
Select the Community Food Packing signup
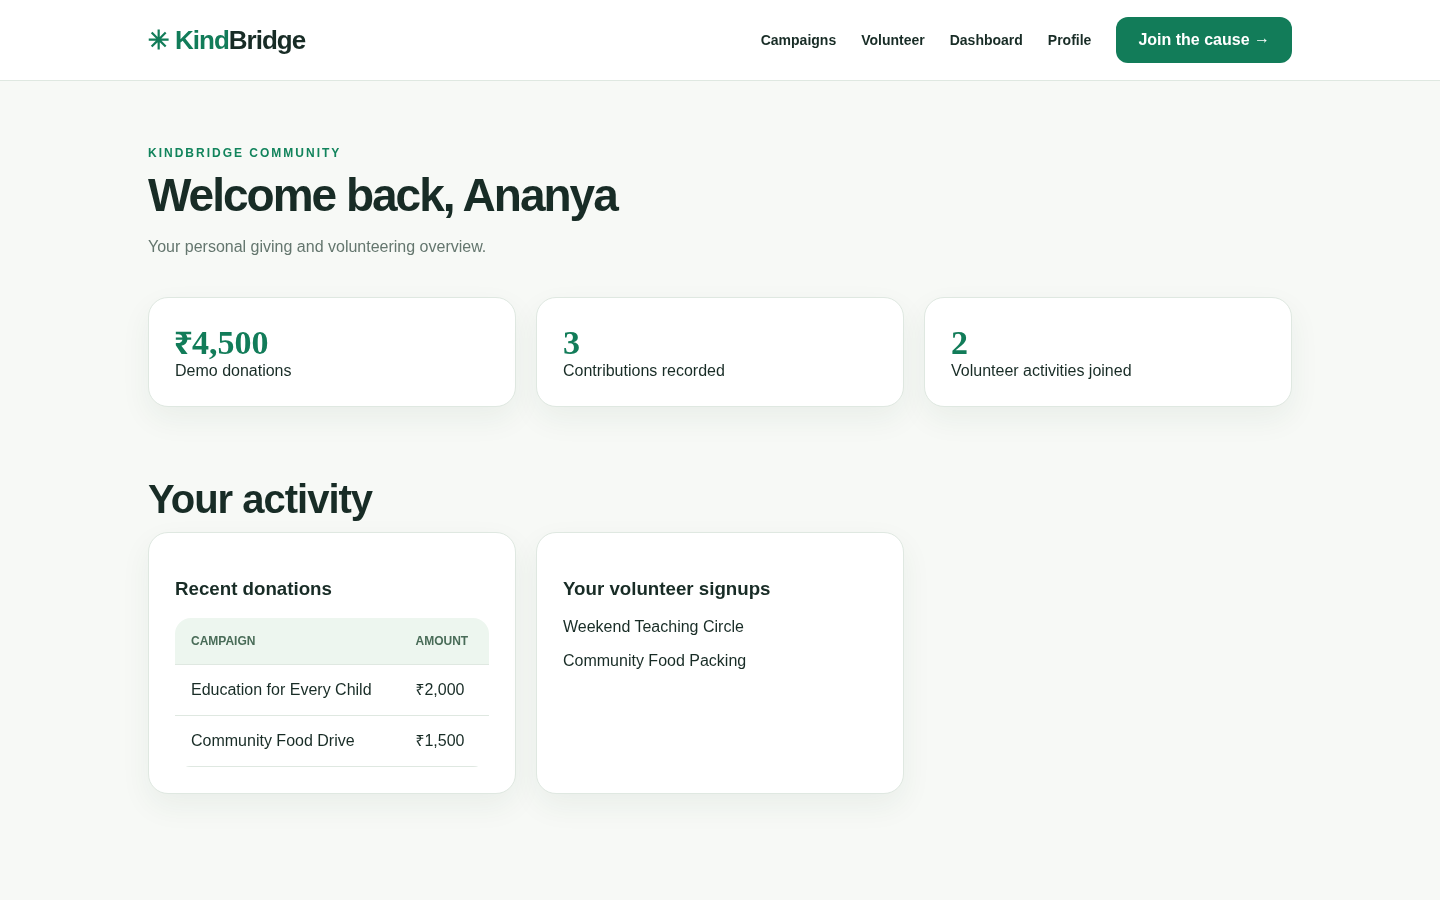(654, 661)
